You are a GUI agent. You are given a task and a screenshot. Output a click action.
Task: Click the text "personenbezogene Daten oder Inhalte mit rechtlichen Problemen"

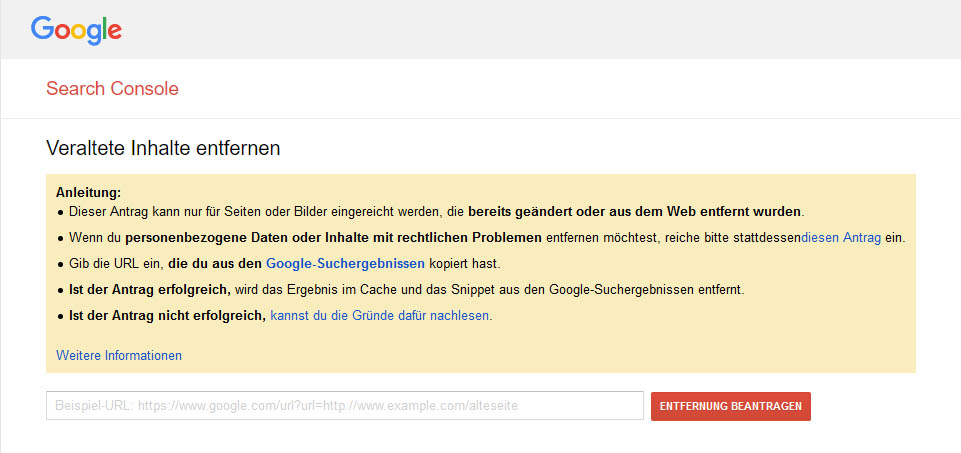pyautogui.click(x=333, y=238)
